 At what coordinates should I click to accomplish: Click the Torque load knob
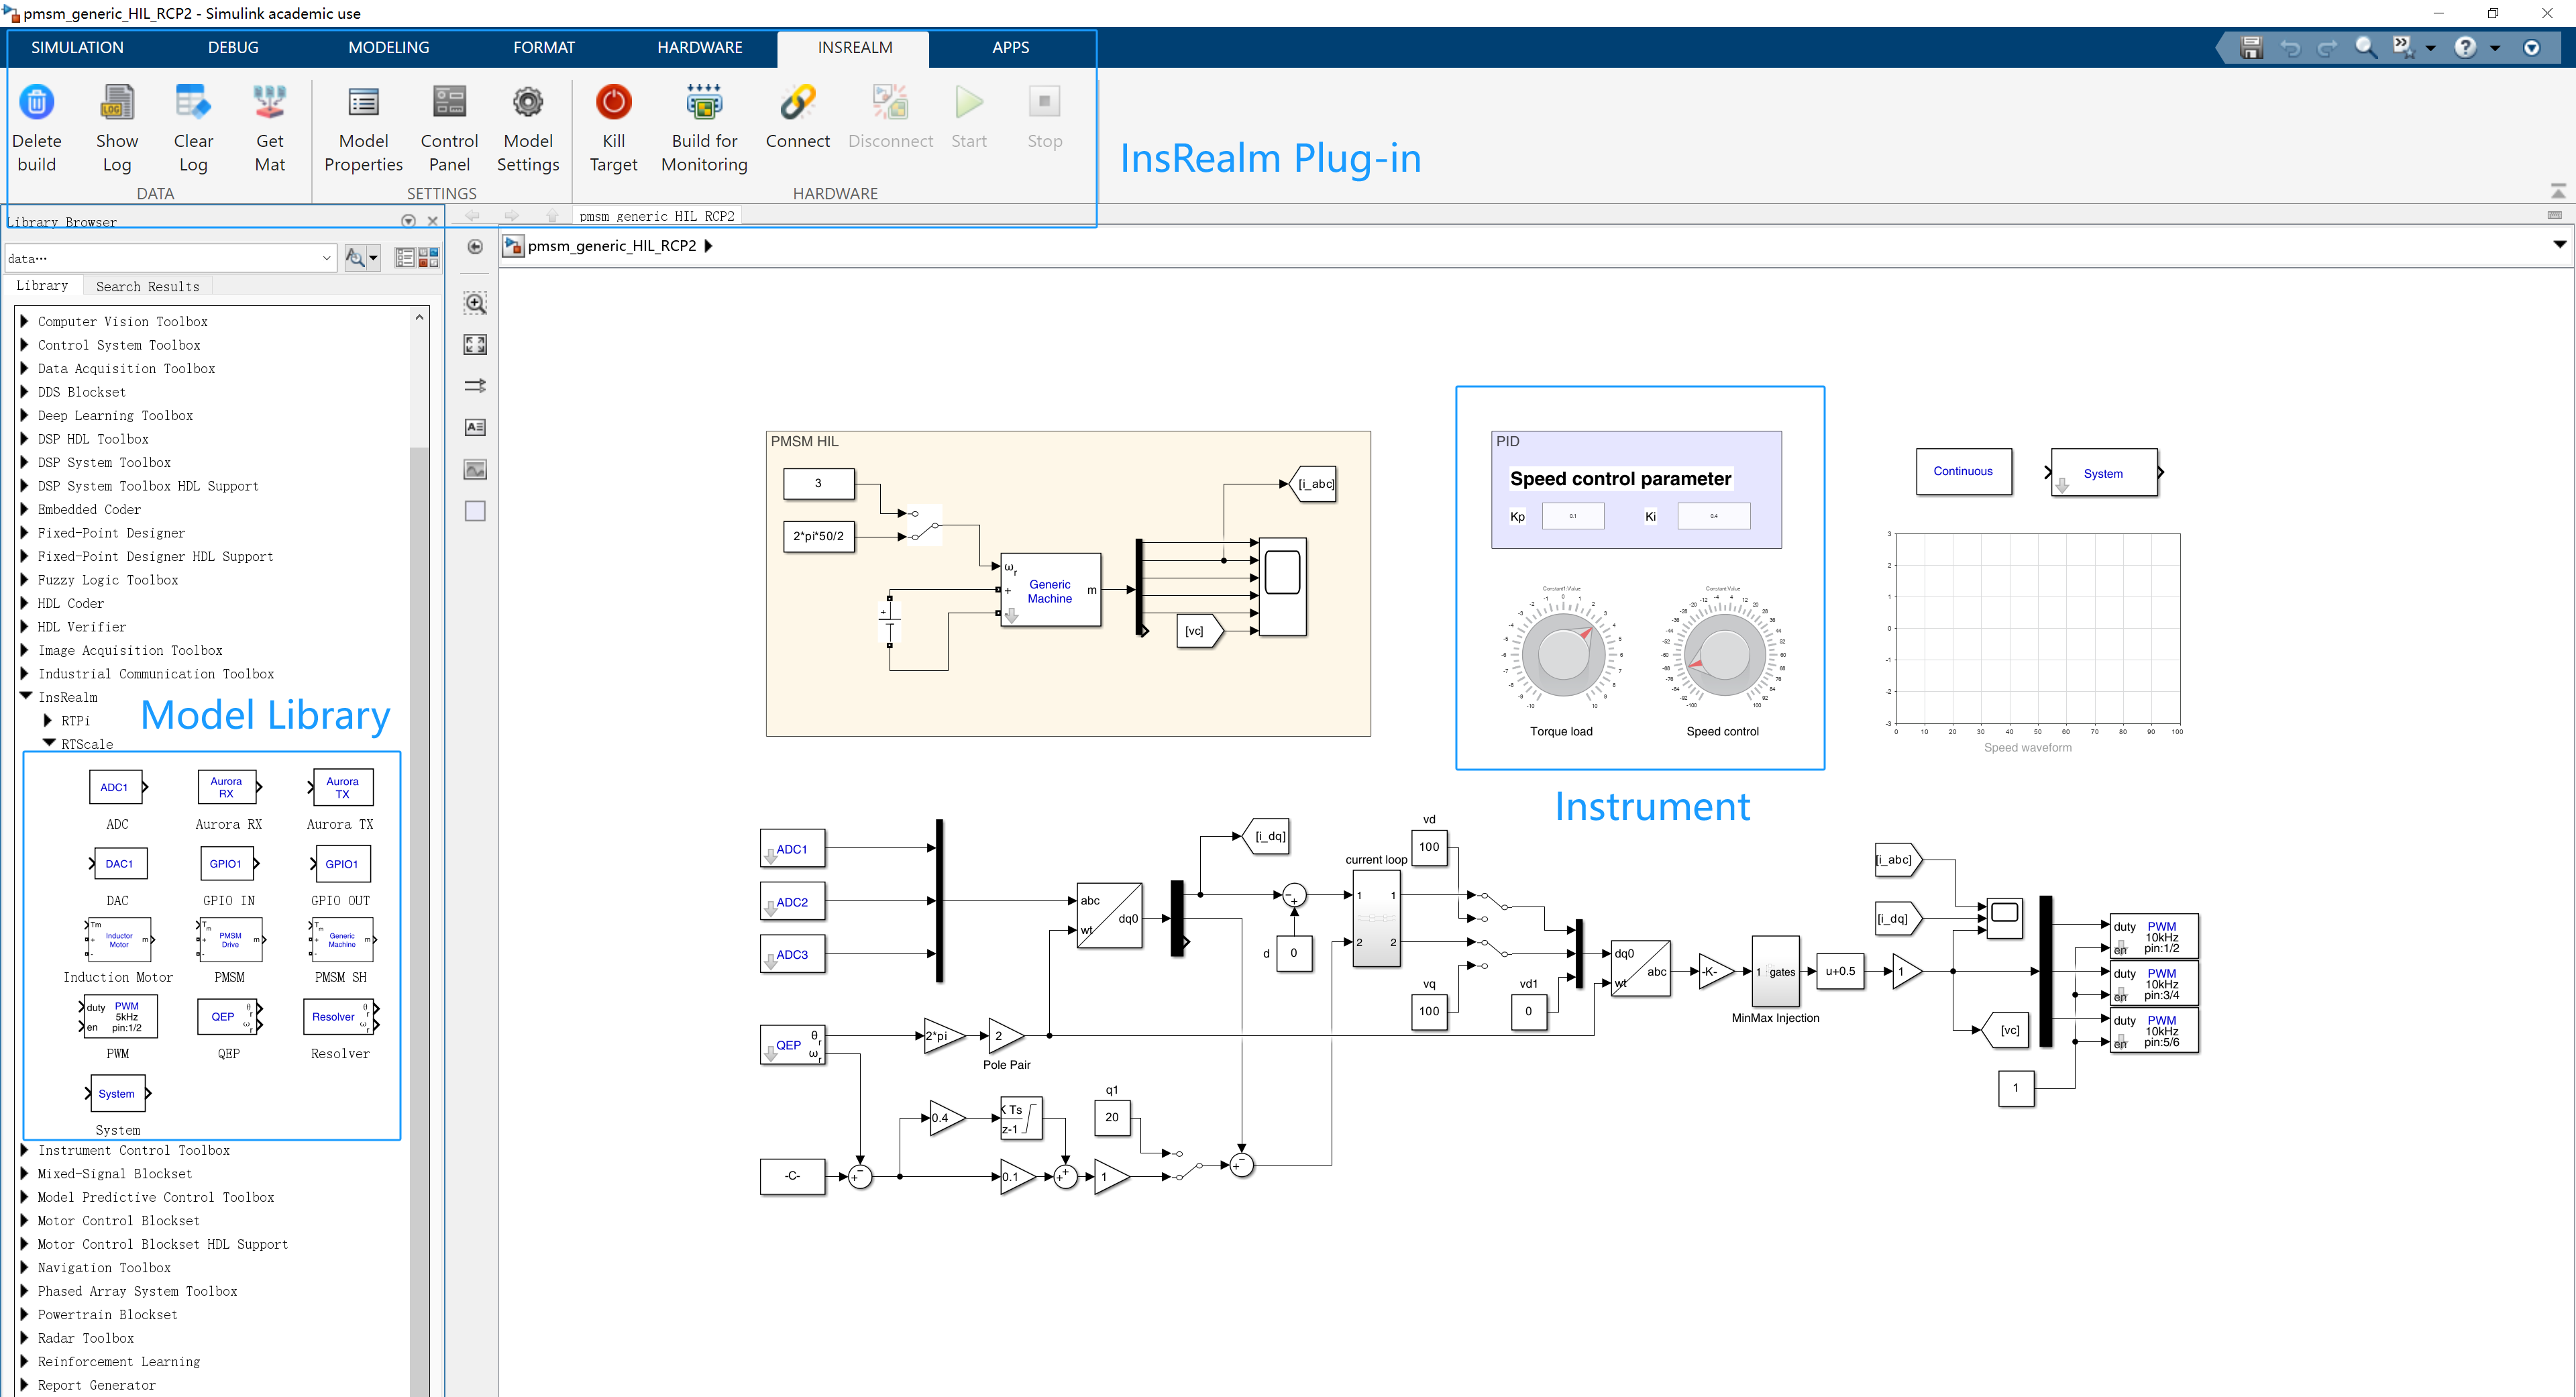click(x=1562, y=655)
